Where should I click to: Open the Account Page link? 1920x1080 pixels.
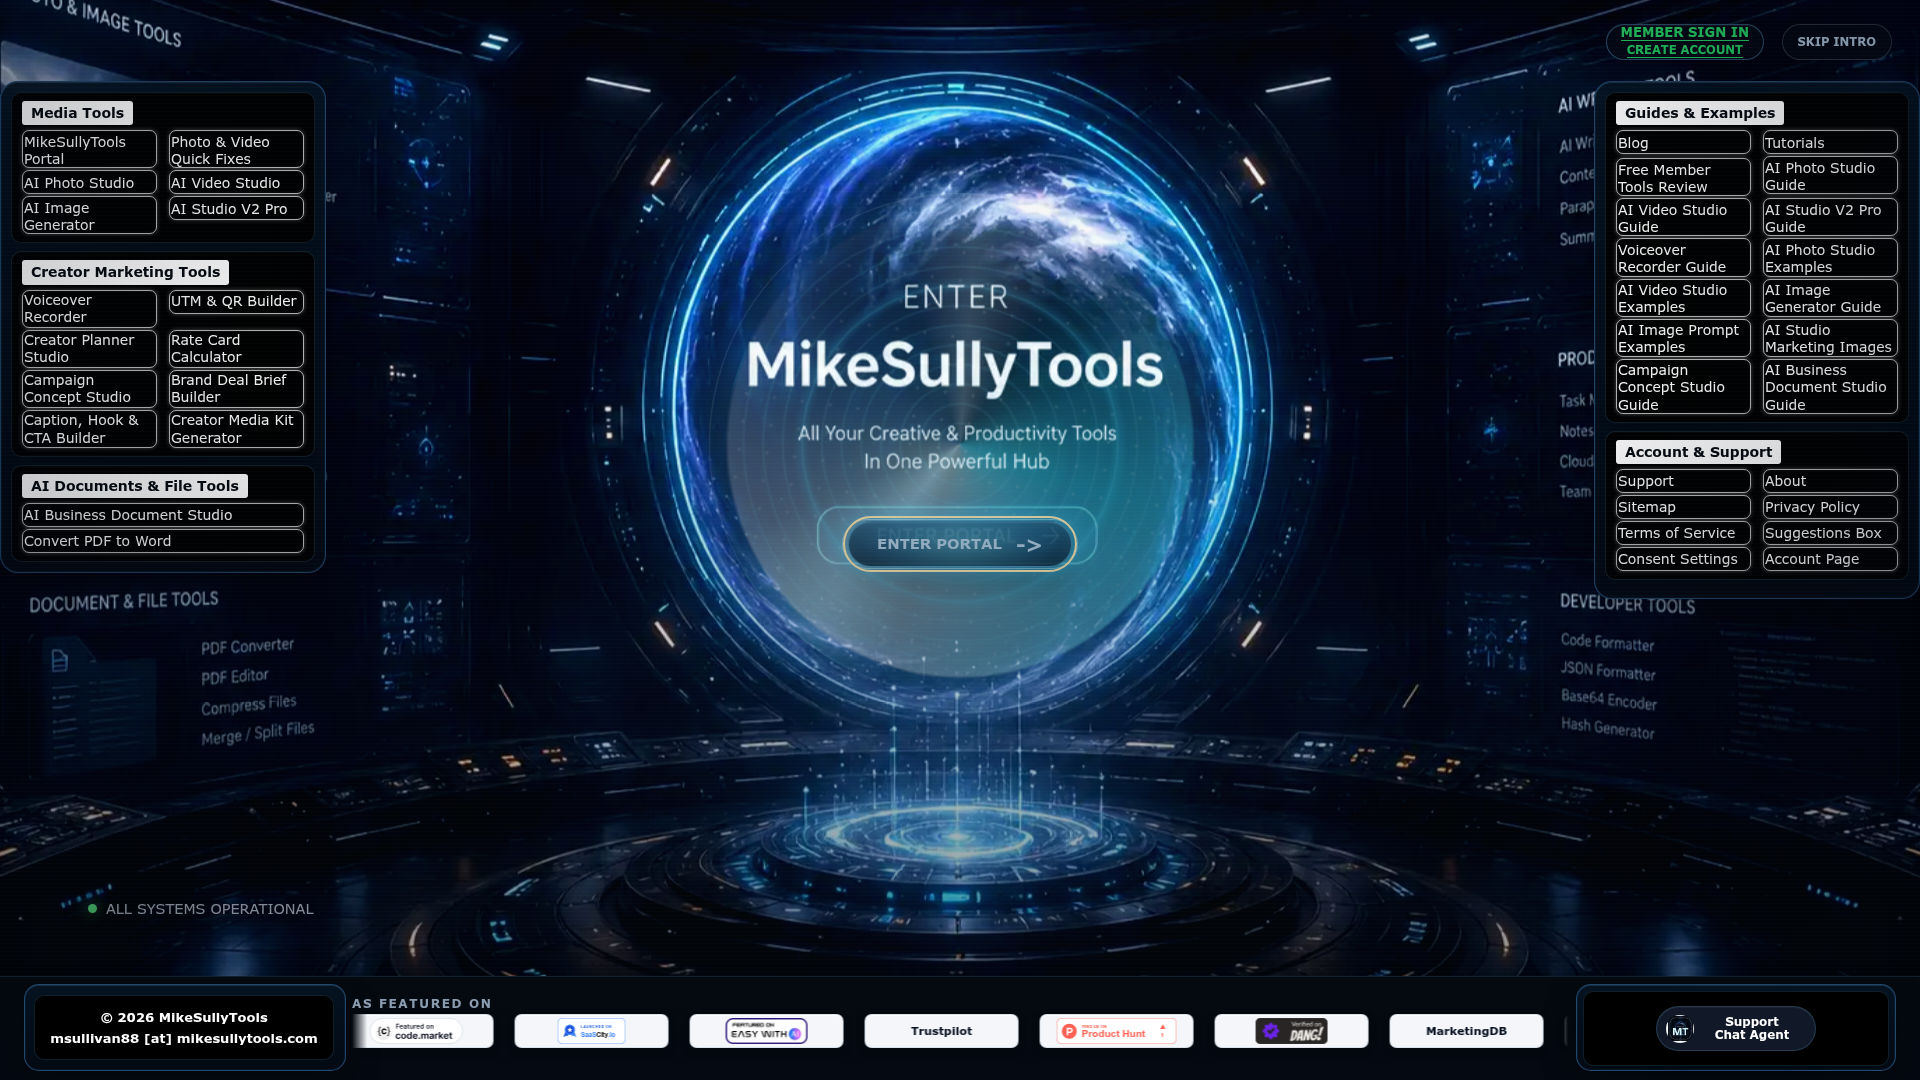click(1830, 559)
